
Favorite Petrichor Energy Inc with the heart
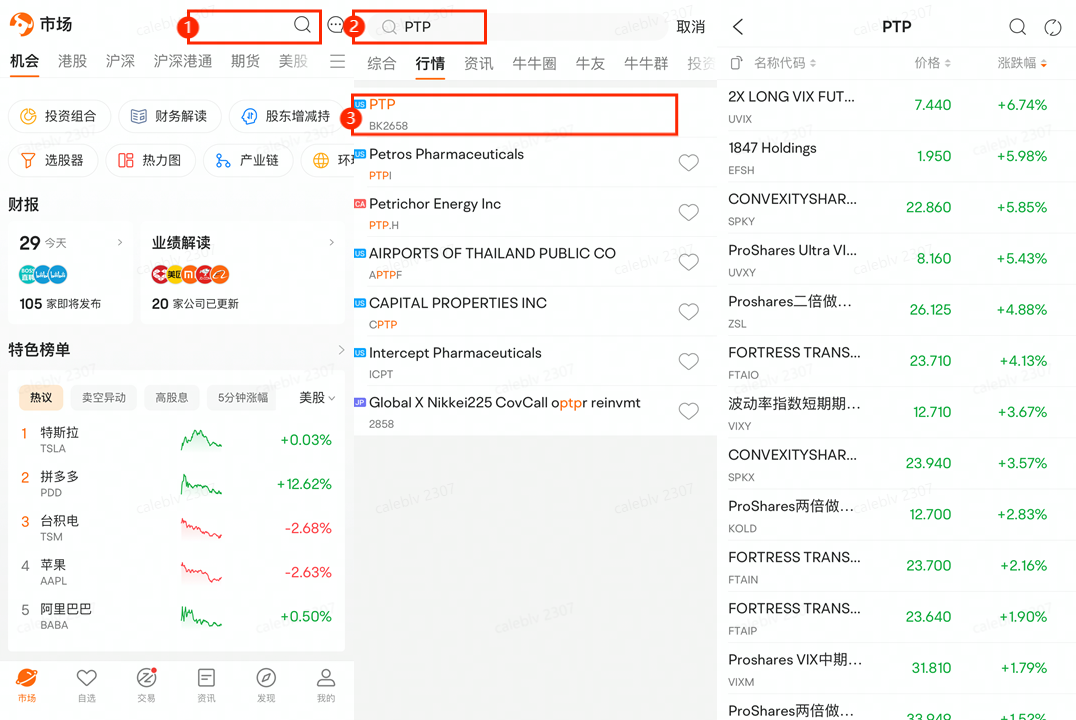pyautogui.click(x=688, y=212)
